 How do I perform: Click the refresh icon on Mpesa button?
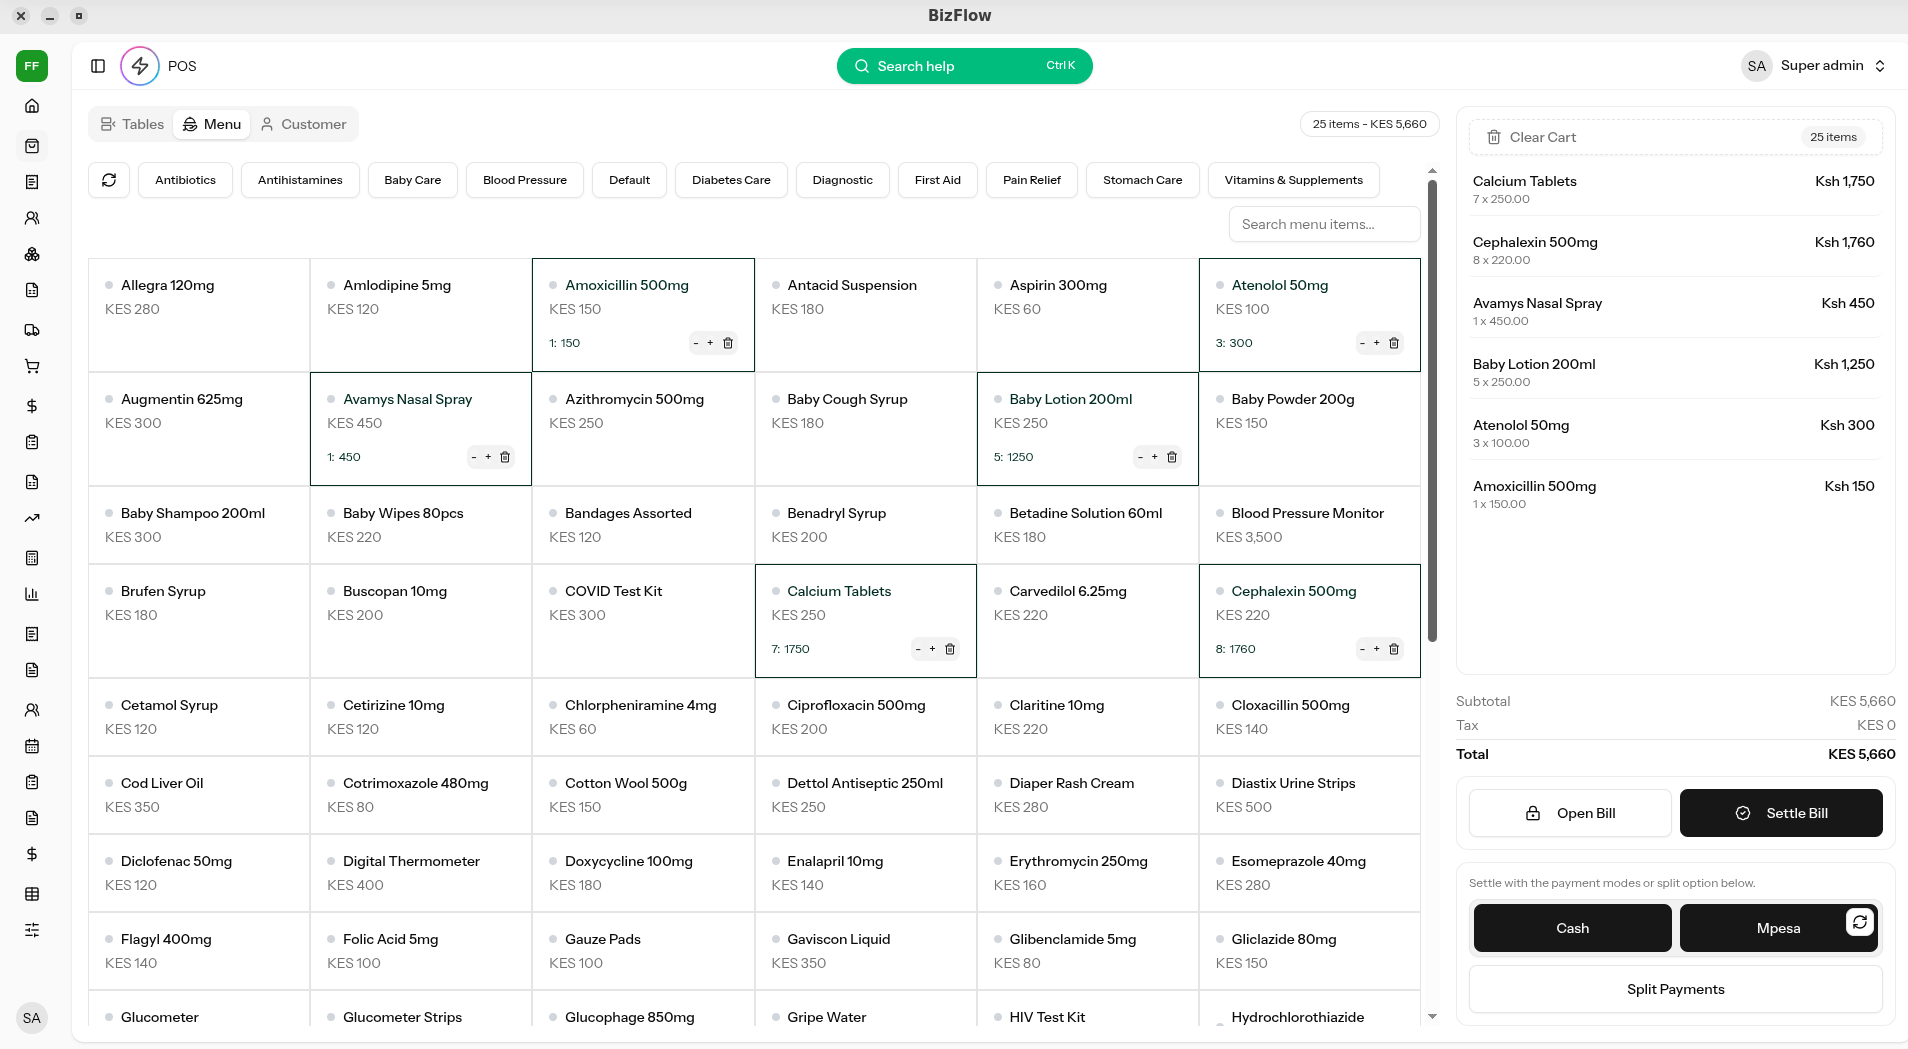click(x=1859, y=922)
